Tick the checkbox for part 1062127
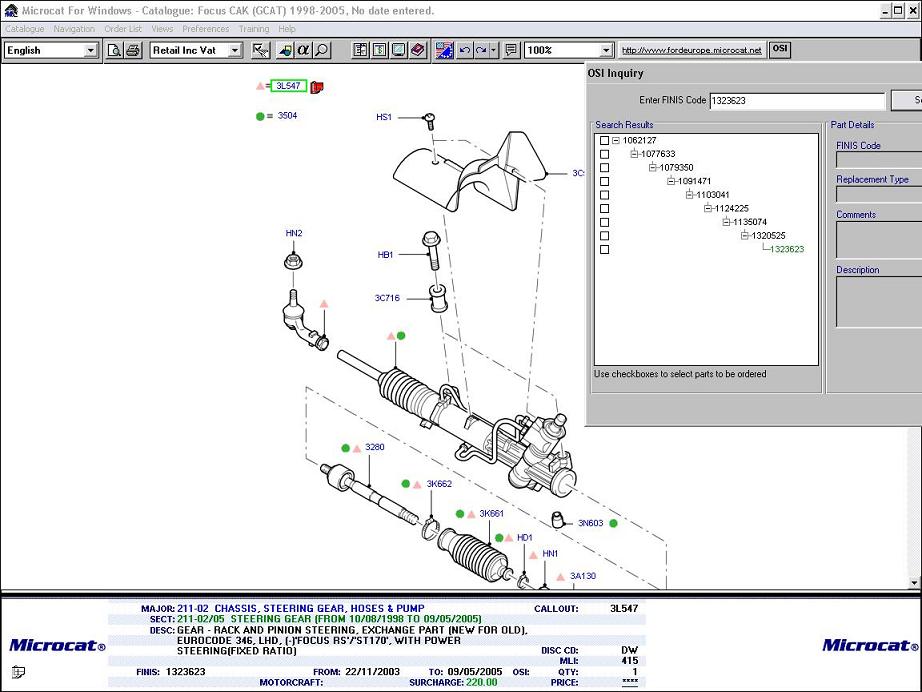 coord(604,141)
